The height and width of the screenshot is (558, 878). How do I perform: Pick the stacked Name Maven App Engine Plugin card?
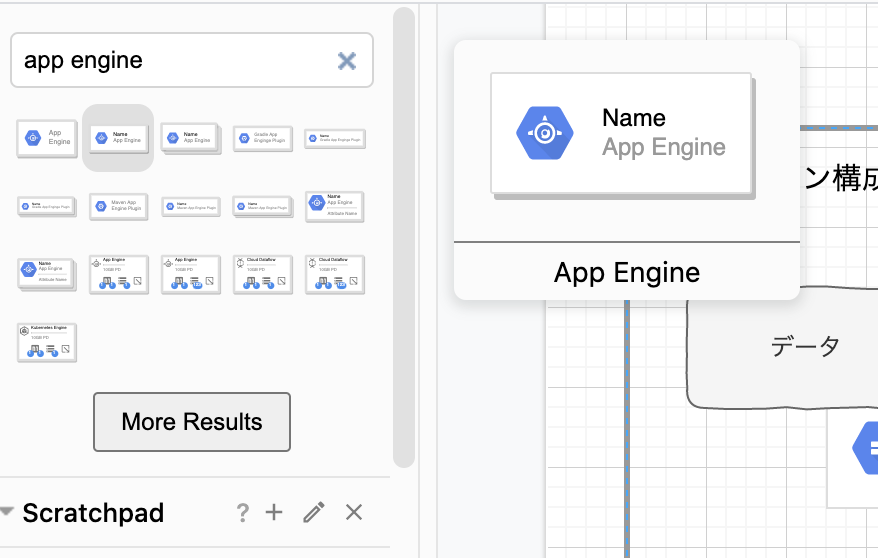263,207
